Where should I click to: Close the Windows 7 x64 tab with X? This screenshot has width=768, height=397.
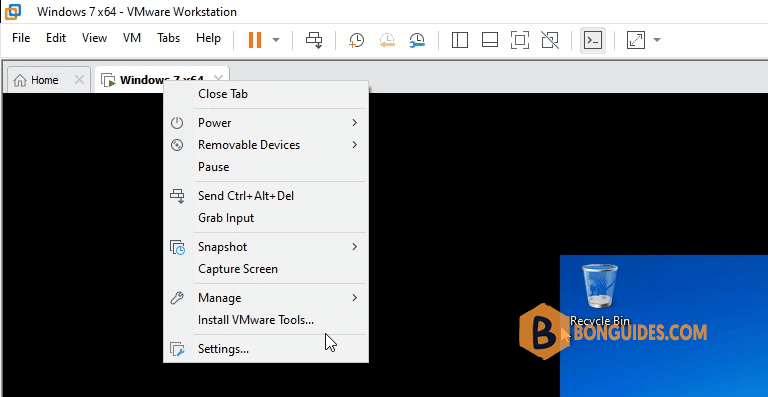coord(219,78)
